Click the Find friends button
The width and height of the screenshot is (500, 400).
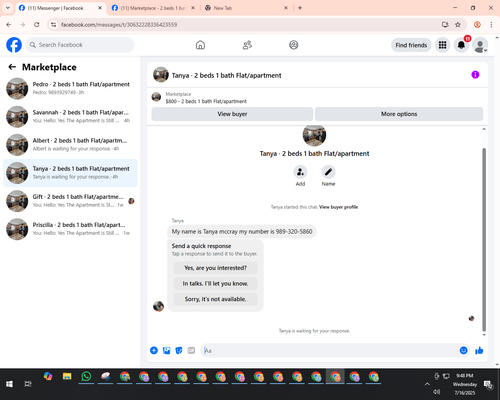pyautogui.click(x=411, y=45)
